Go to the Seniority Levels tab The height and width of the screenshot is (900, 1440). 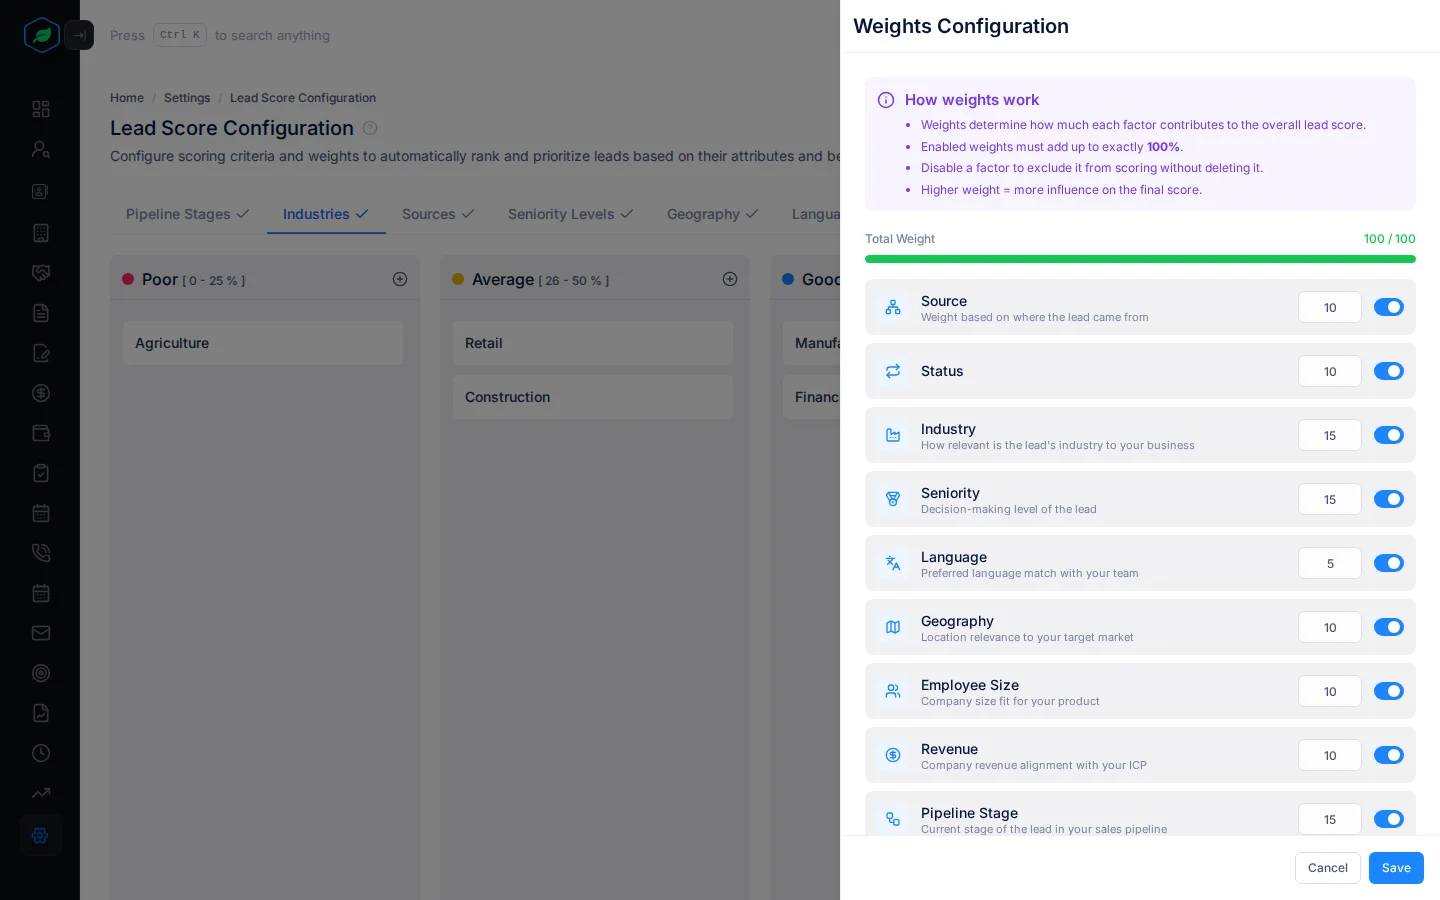pyautogui.click(x=571, y=214)
